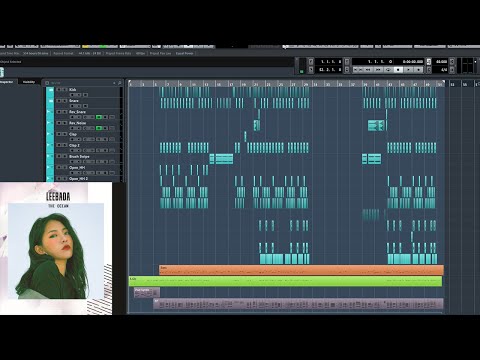Viewport: 480px width, 360px height.
Task: Open the audio performance meter
Action: click(x=301, y=65)
